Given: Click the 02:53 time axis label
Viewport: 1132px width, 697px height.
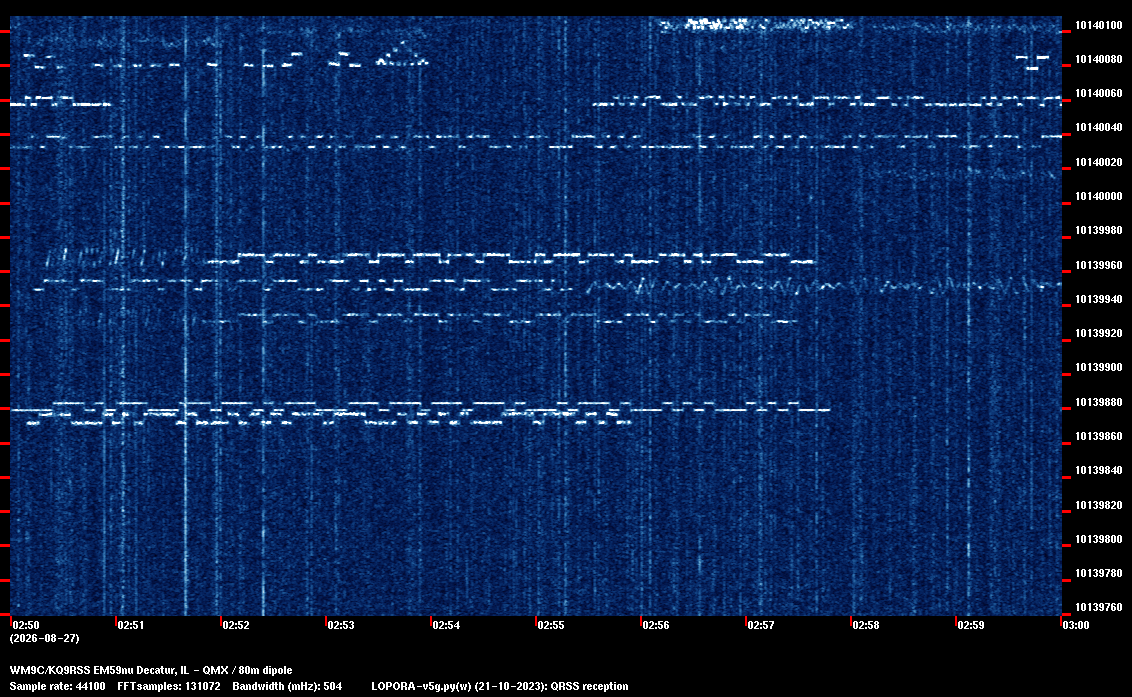Looking at the screenshot, I should click(341, 625).
